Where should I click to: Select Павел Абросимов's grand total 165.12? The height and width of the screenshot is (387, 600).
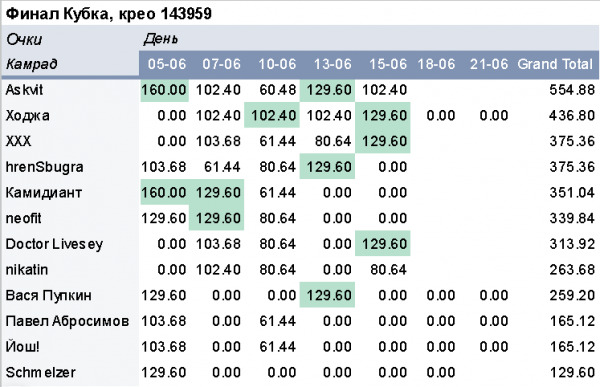(x=572, y=321)
